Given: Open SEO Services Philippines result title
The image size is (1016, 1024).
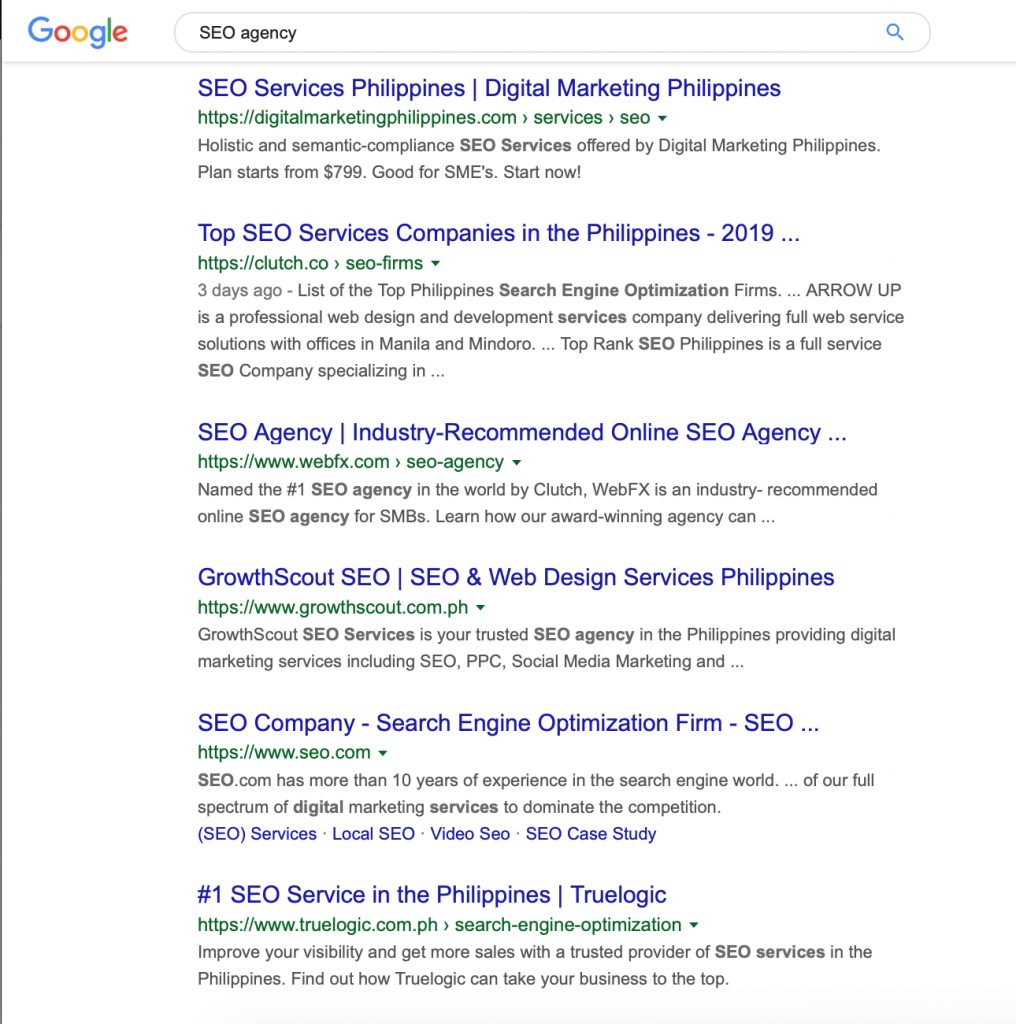Looking at the screenshot, I should (489, 88).
